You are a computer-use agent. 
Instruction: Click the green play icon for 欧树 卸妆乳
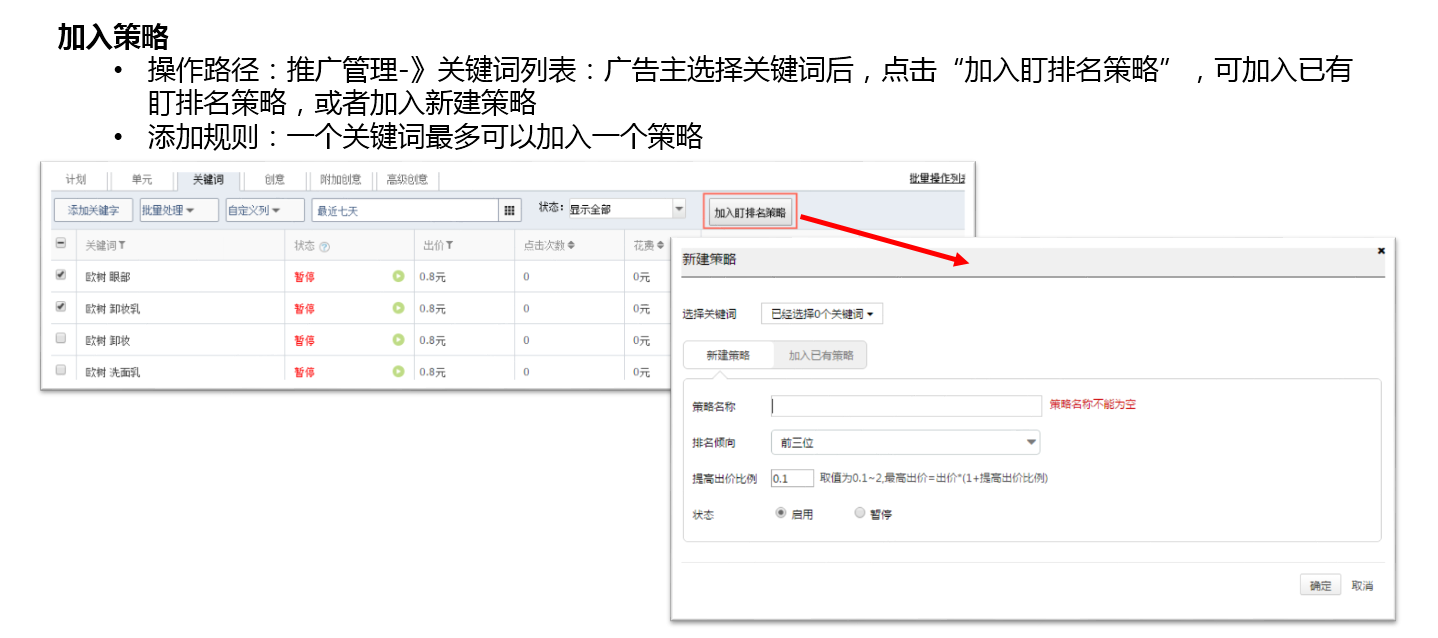pos(398,308)
